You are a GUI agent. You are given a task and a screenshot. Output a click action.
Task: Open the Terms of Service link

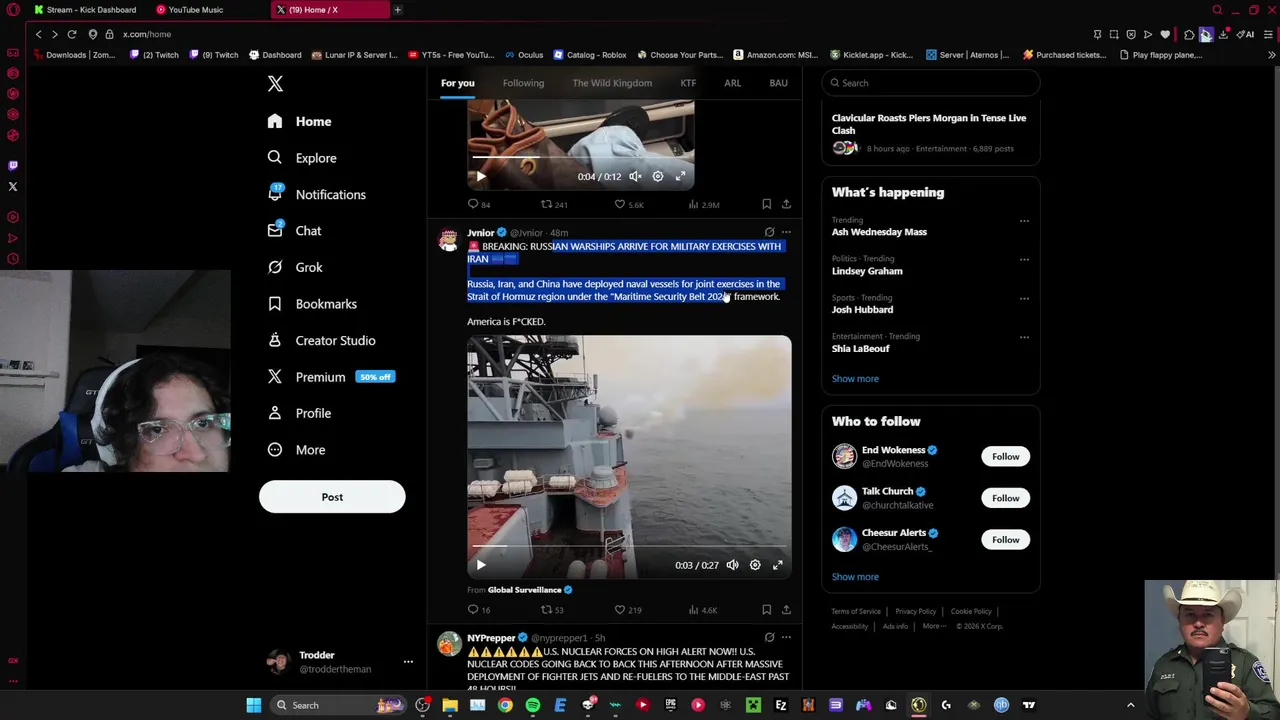point(856,611)
